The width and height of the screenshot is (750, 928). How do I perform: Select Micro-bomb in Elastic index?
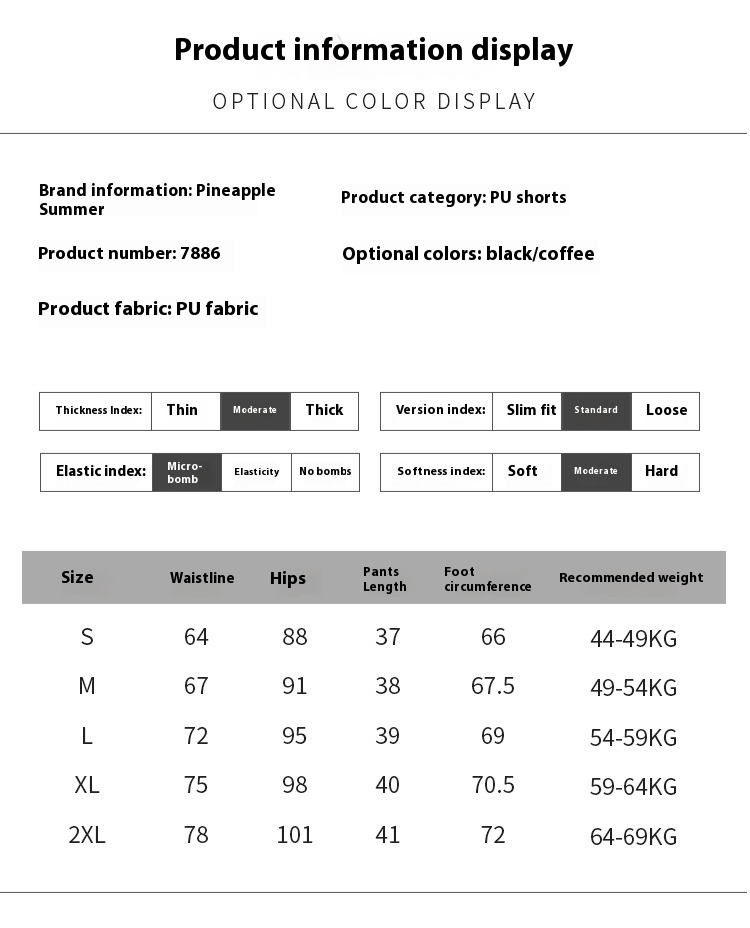[x=186, y=472]
